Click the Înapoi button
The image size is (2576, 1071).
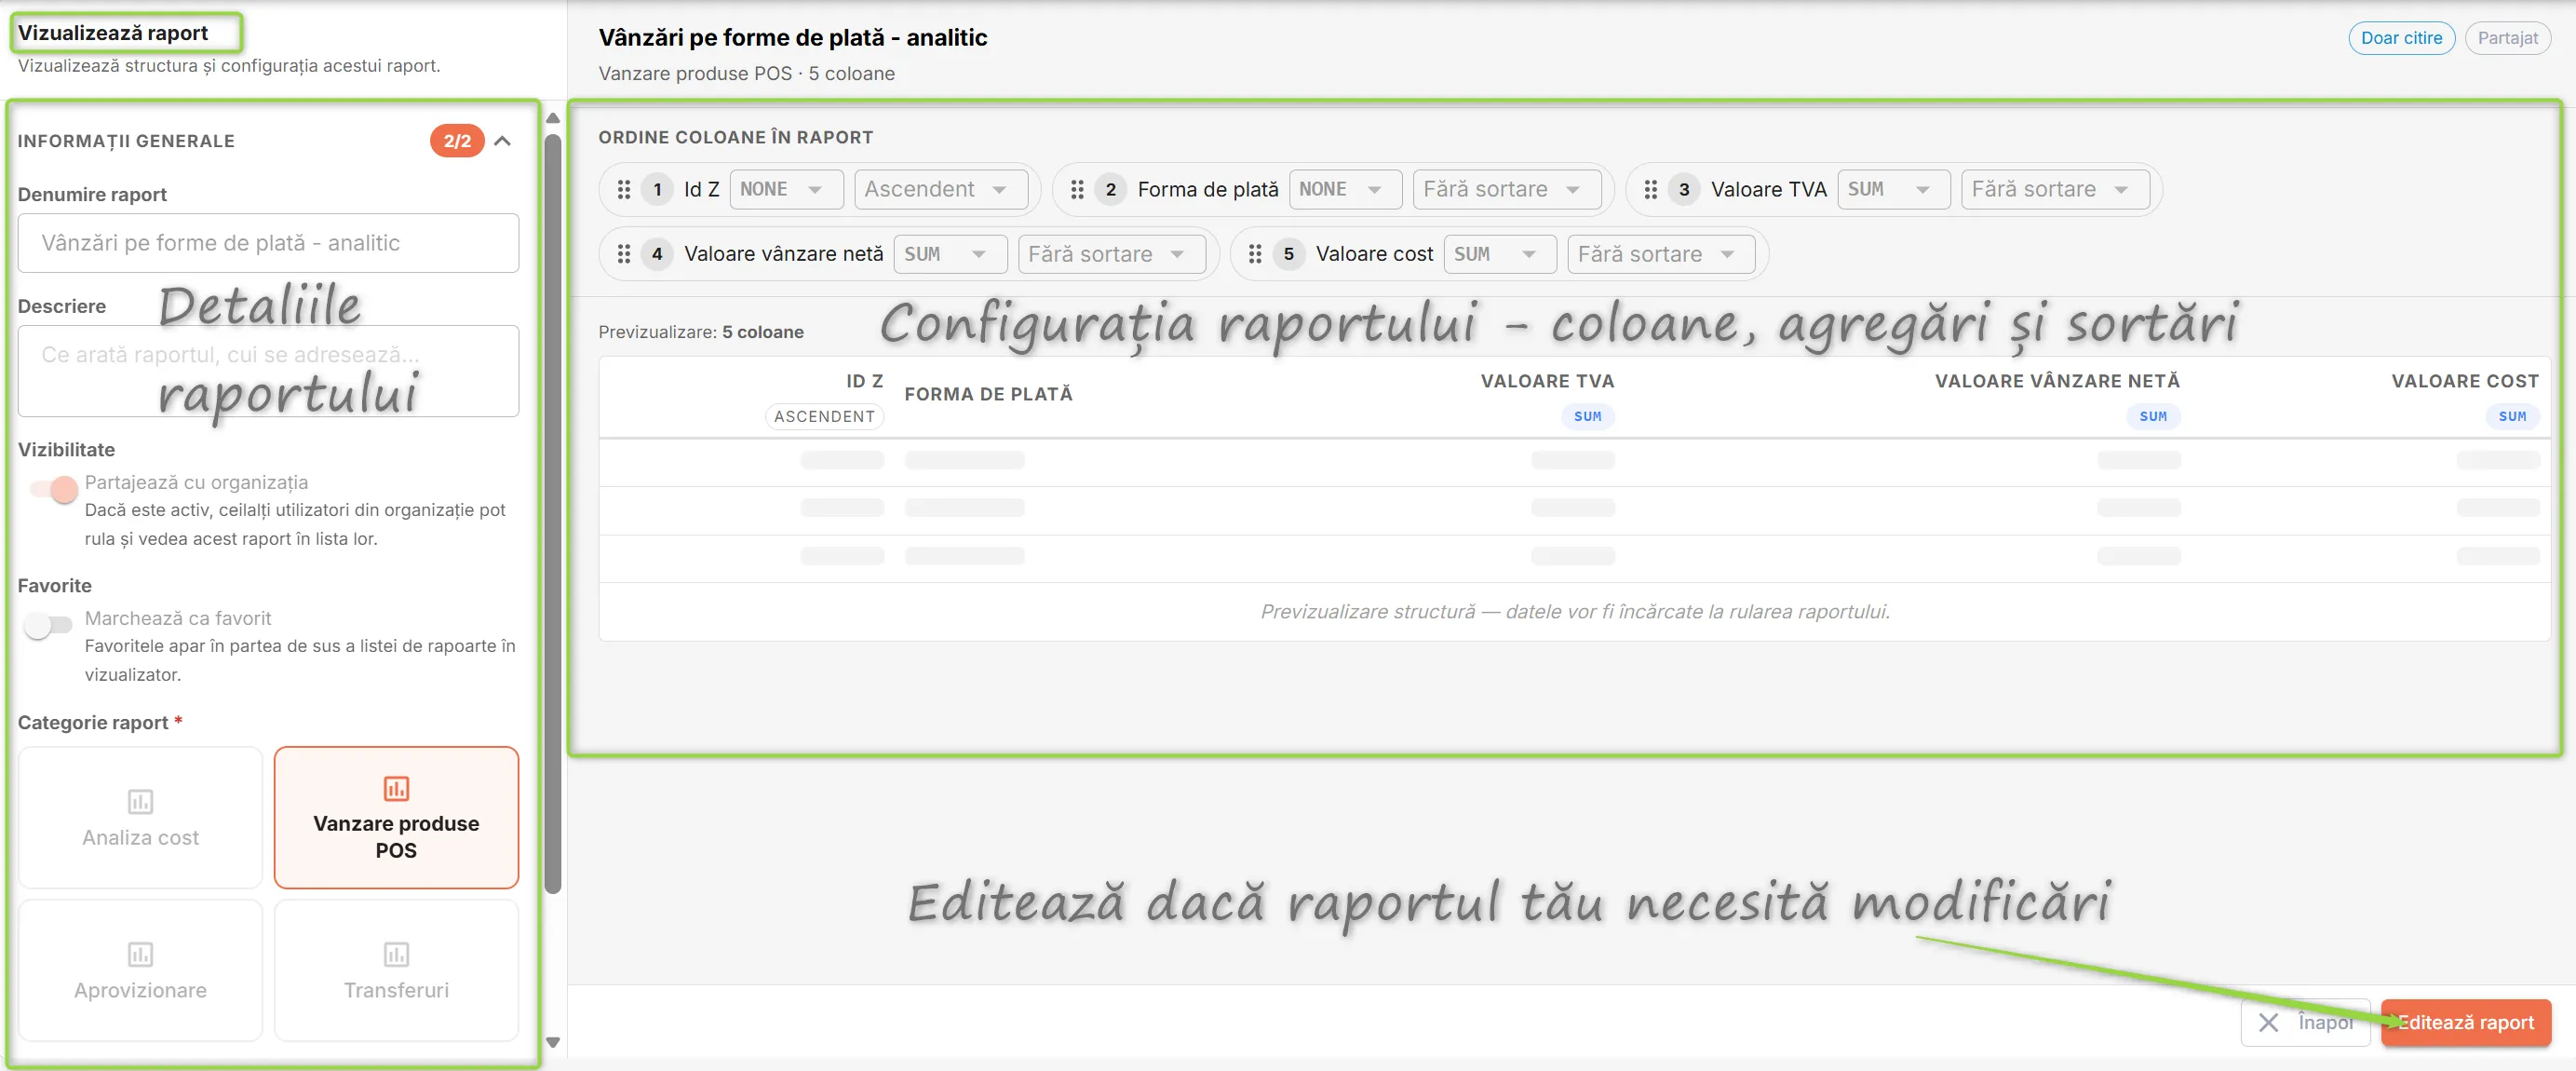tap(2305, 1022)
